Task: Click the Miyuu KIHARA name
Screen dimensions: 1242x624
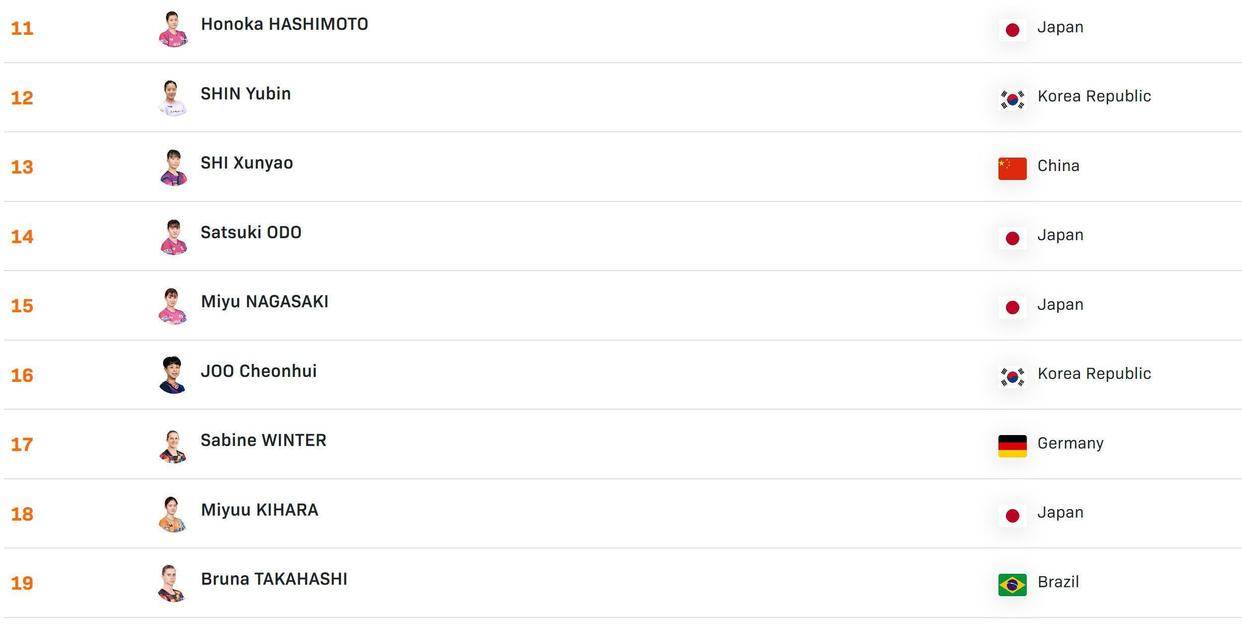Action: pyautogui.click(x=259, y=510)
